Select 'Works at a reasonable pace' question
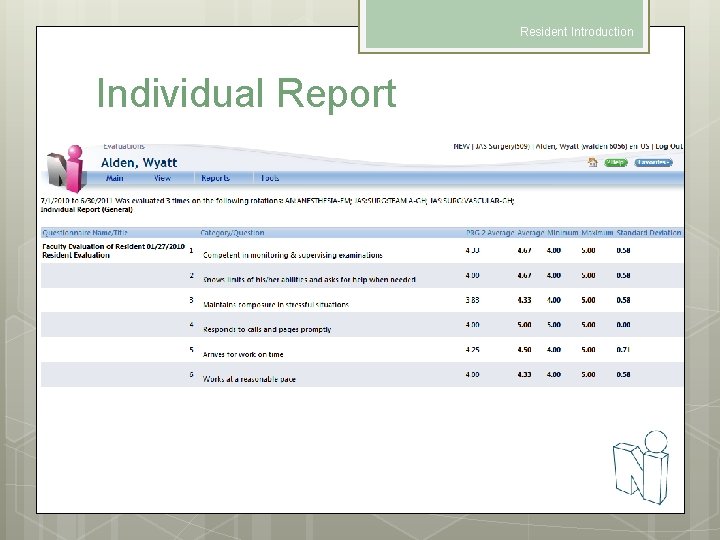Screen dimensions: 720x540 249,379
